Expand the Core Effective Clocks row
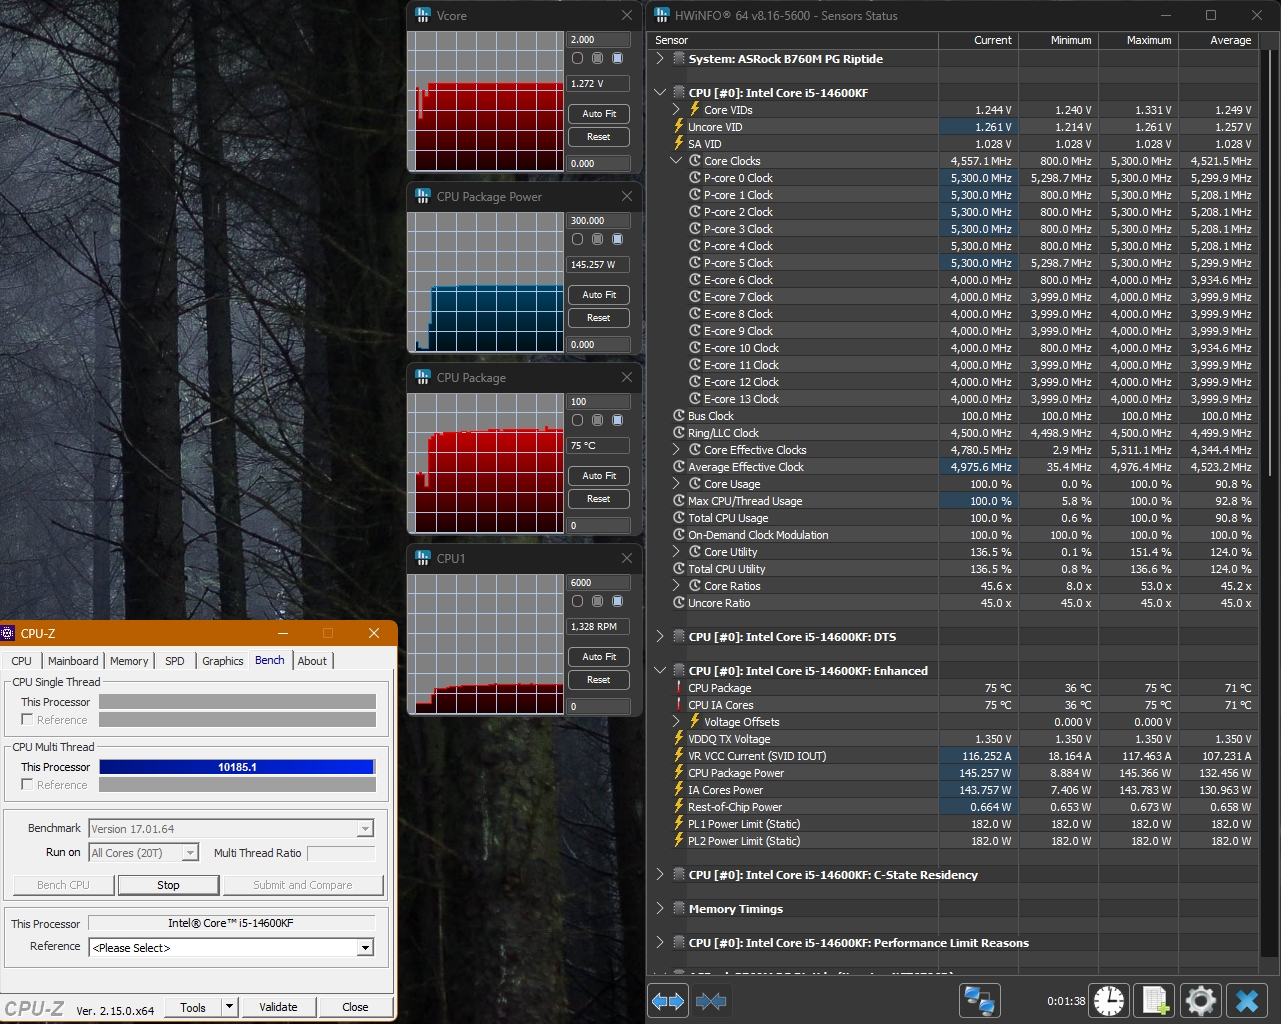Image resolution: width=1281 pixels, height=1024 pixels. [676, 450]
